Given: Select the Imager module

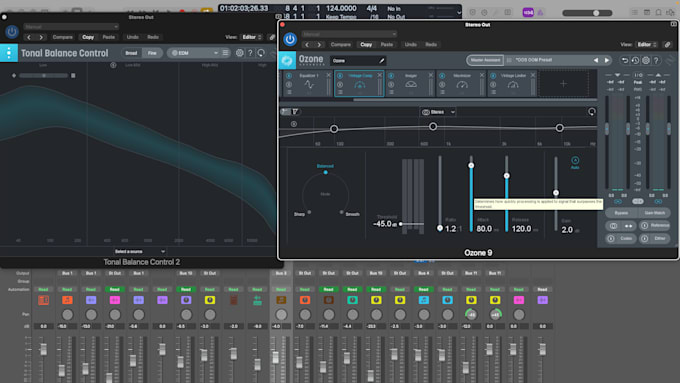Looking at the screenshot, I should pyautogui.click(x=411, y=84).
